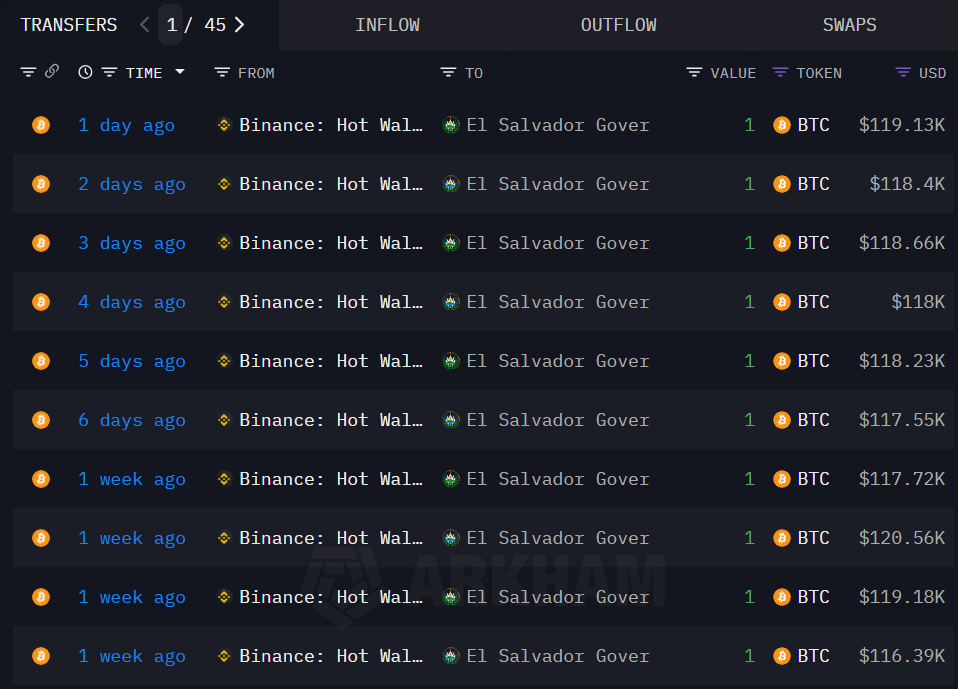Viewport: 958px width, 689px height.
Task: Click Binance logo in the 3 days ago row
Action: pos(225,243)
